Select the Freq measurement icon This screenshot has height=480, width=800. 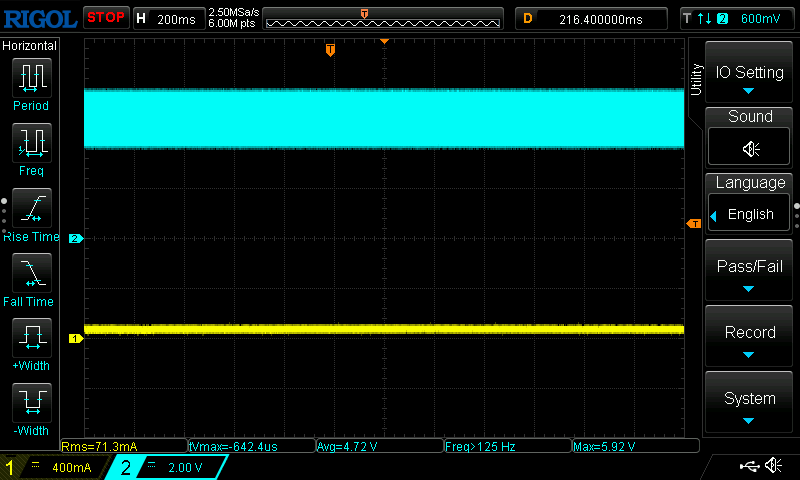coord(30,143)
